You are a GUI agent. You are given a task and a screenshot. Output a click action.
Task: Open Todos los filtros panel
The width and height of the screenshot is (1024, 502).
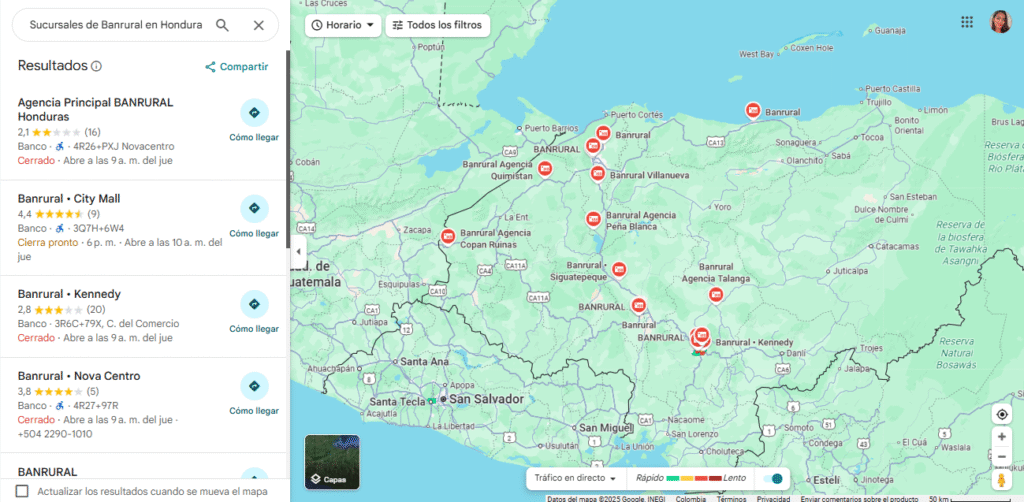click(438, 25)
